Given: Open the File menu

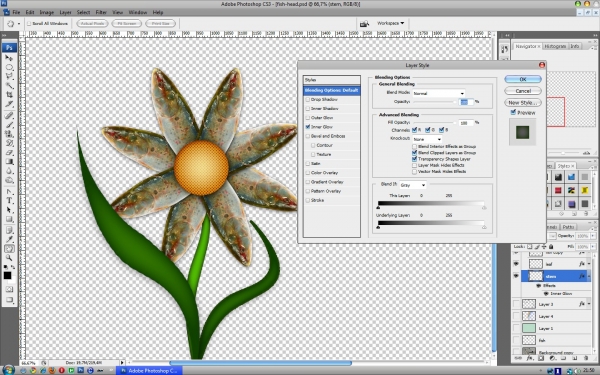Looking at the screenshot, I should [16, 12].
